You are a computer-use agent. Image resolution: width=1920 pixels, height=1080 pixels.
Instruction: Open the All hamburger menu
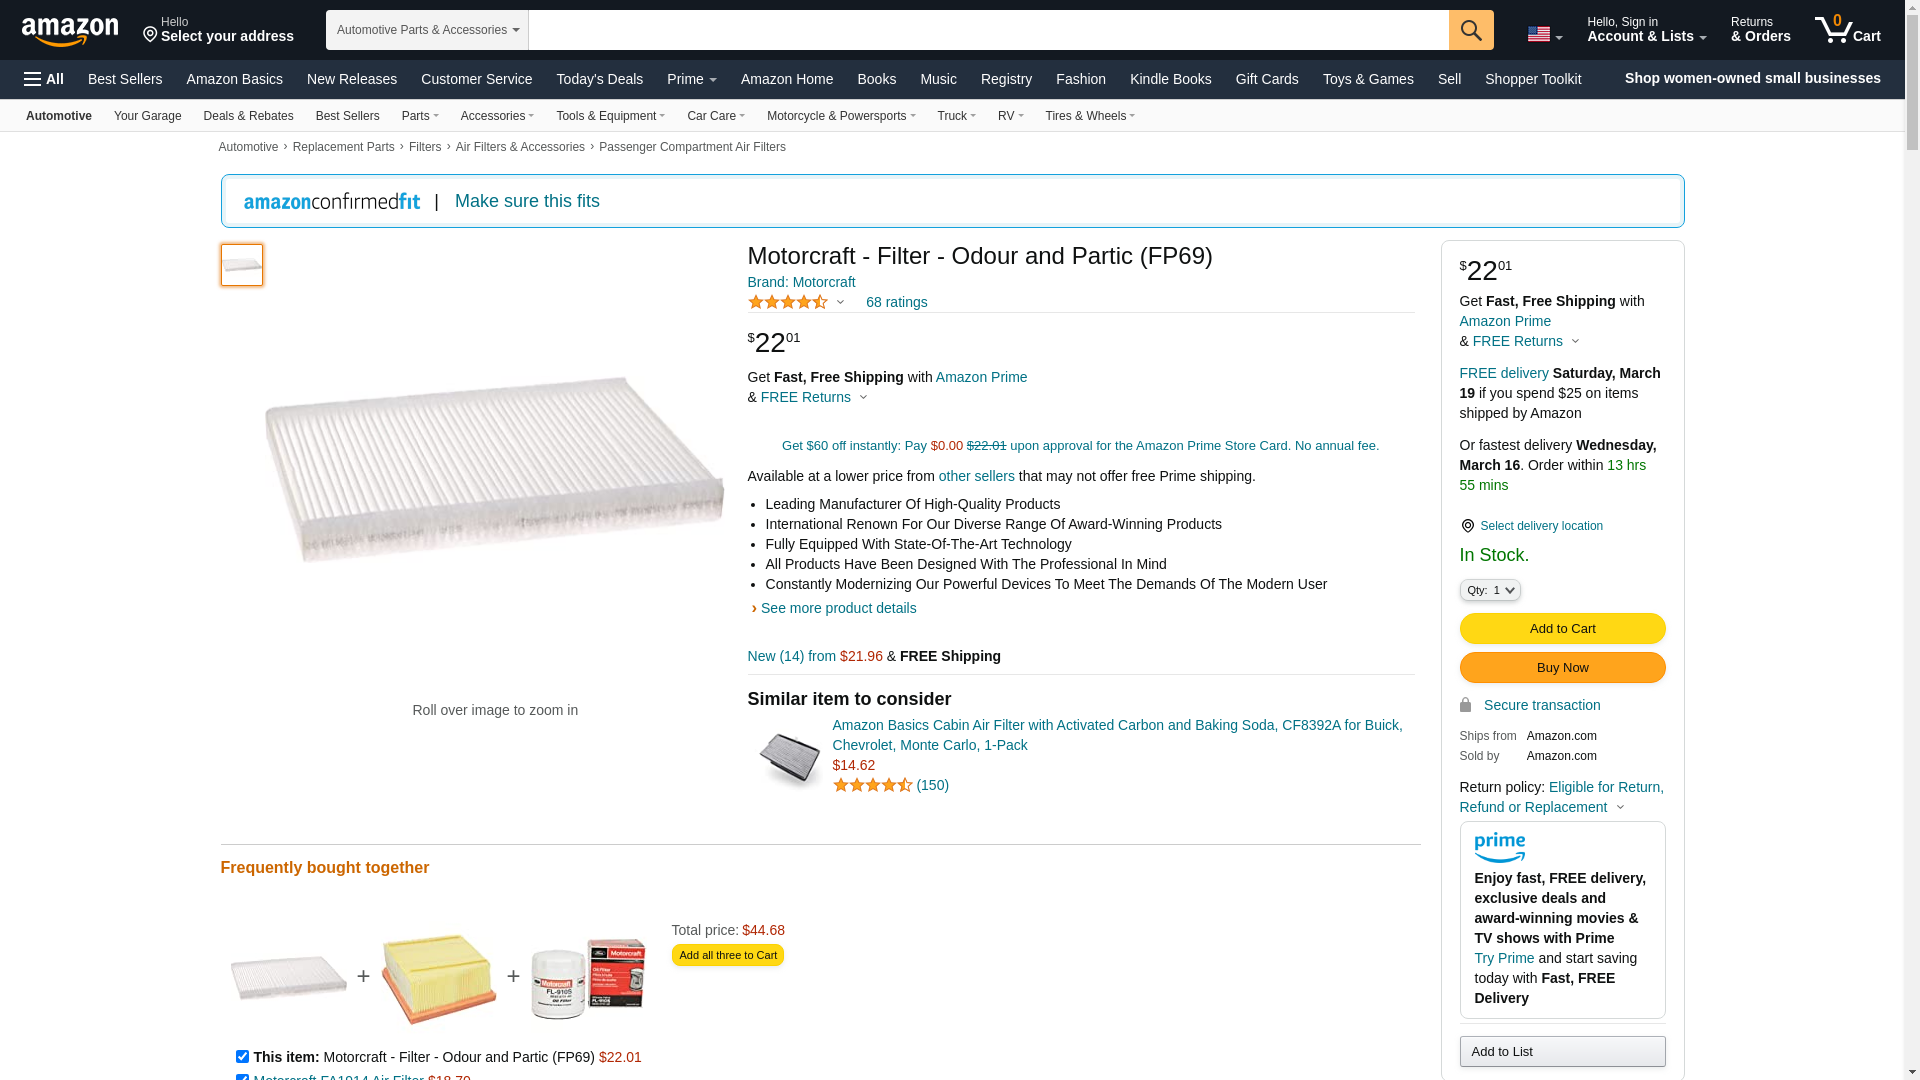[x=44, y=79]
